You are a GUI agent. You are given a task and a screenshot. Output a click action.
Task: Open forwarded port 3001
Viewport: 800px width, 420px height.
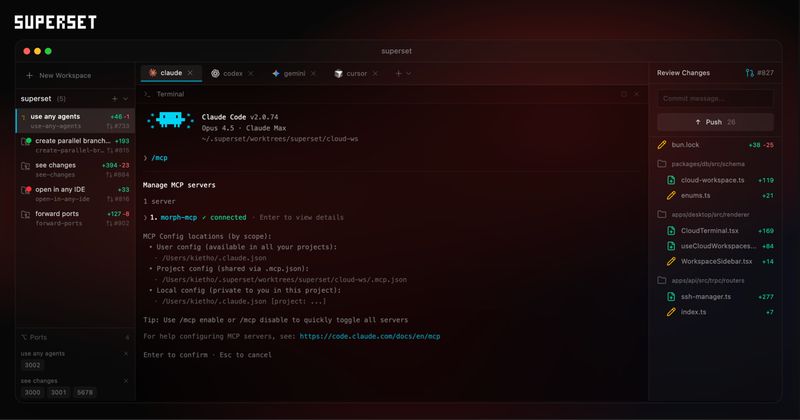click(x=58, y=392)
